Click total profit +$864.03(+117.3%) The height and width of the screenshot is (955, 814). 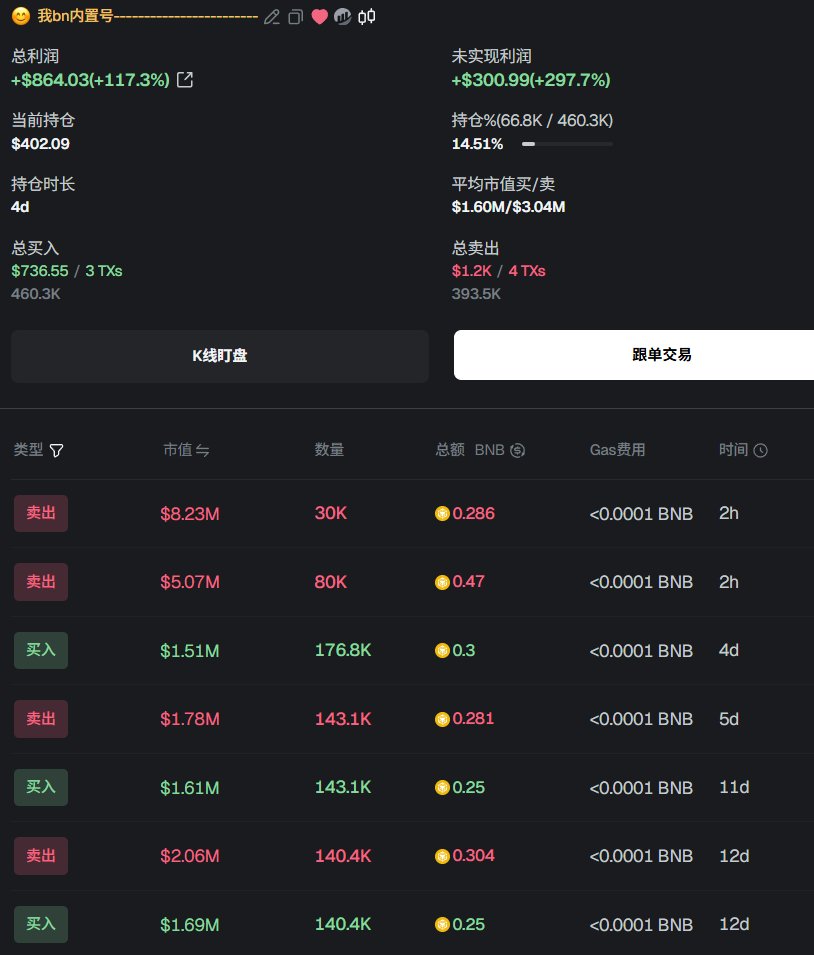pyautogui.click(x=90, y=80)
